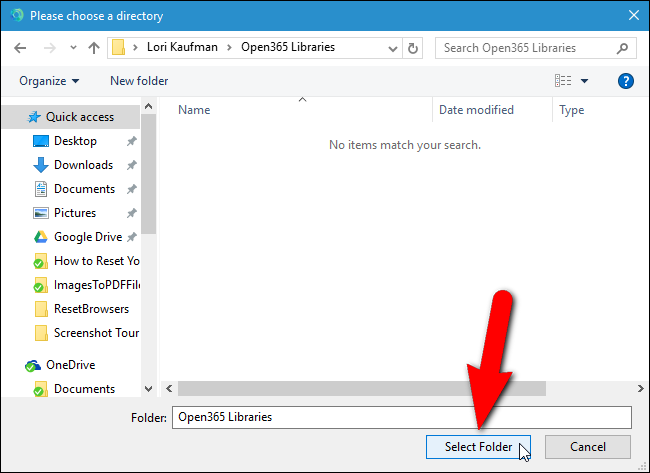Open recent locations dropdown chevron
Viewport: 650px width, 473px height.
[x=73, y=48]
